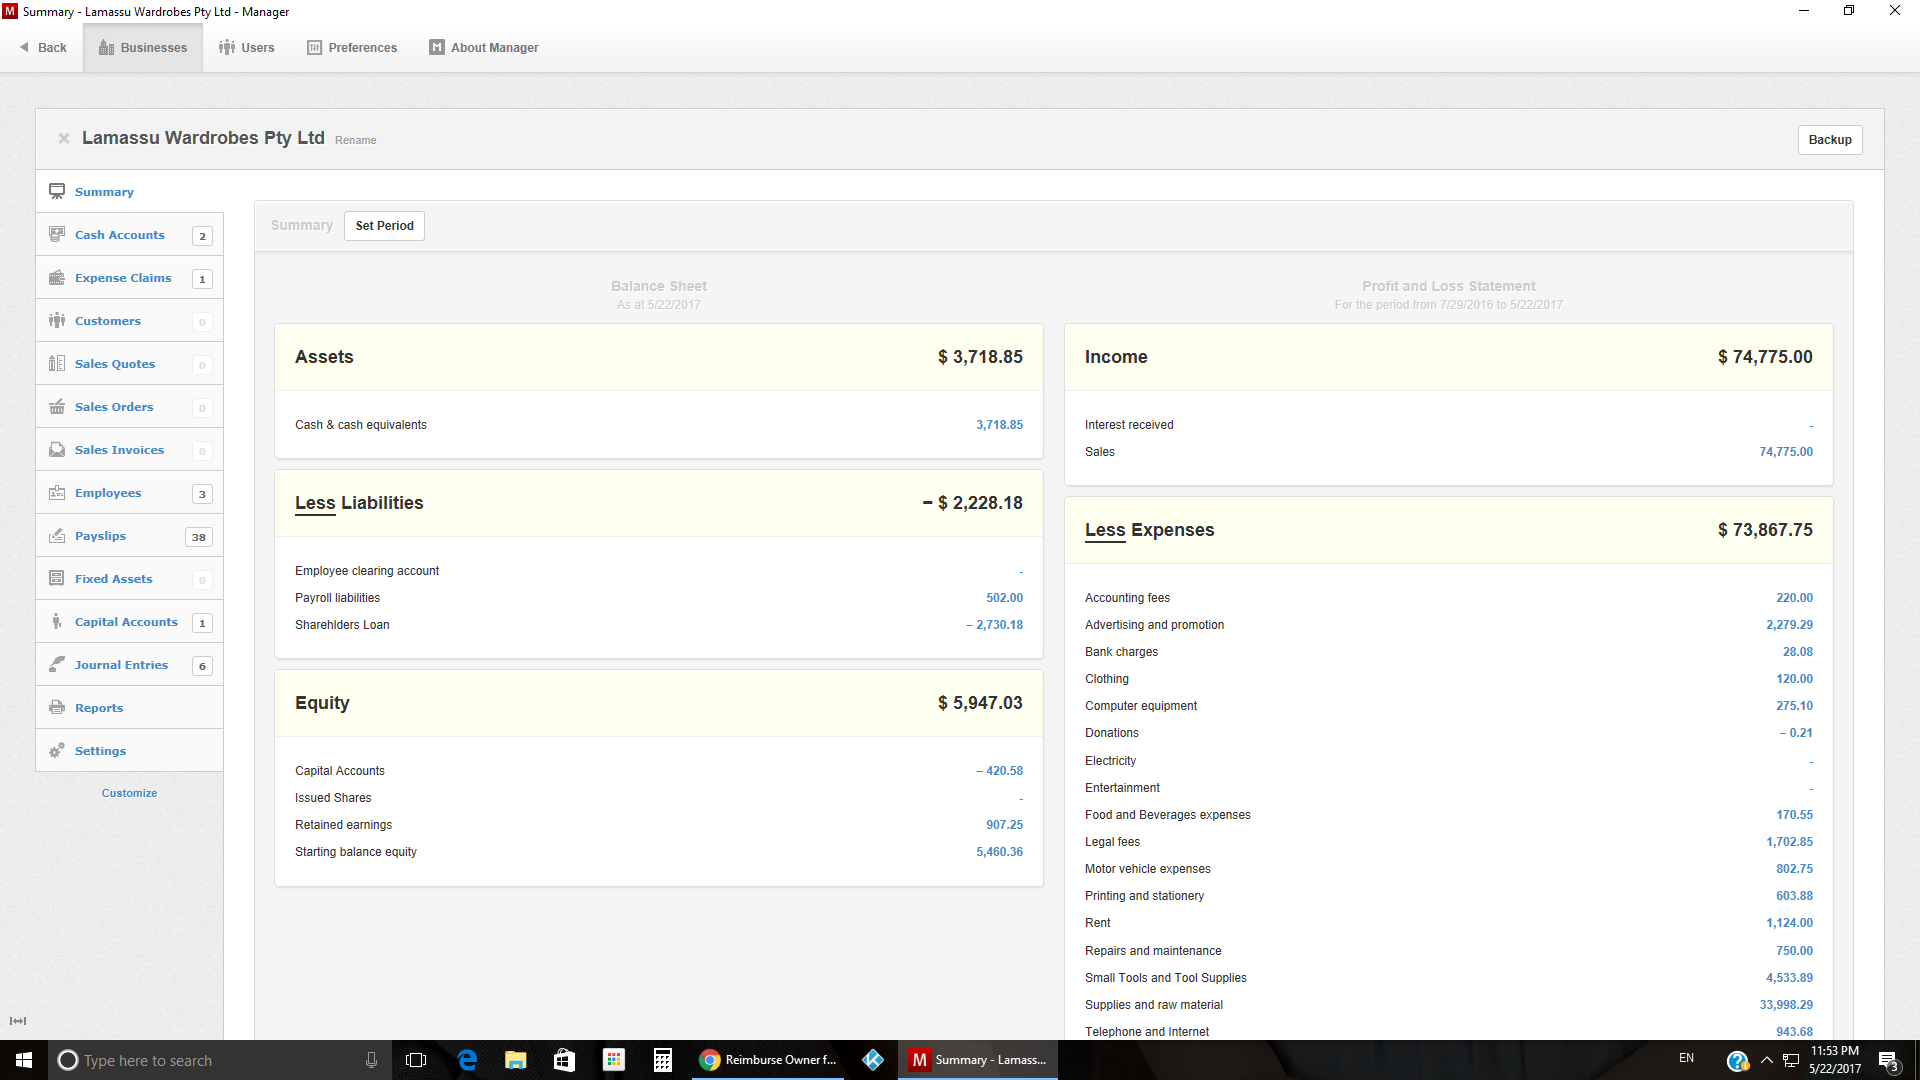This screenshot has height=1080, width=1920.
Task: Go Back in Manager
Action: (x=43, y=47)
